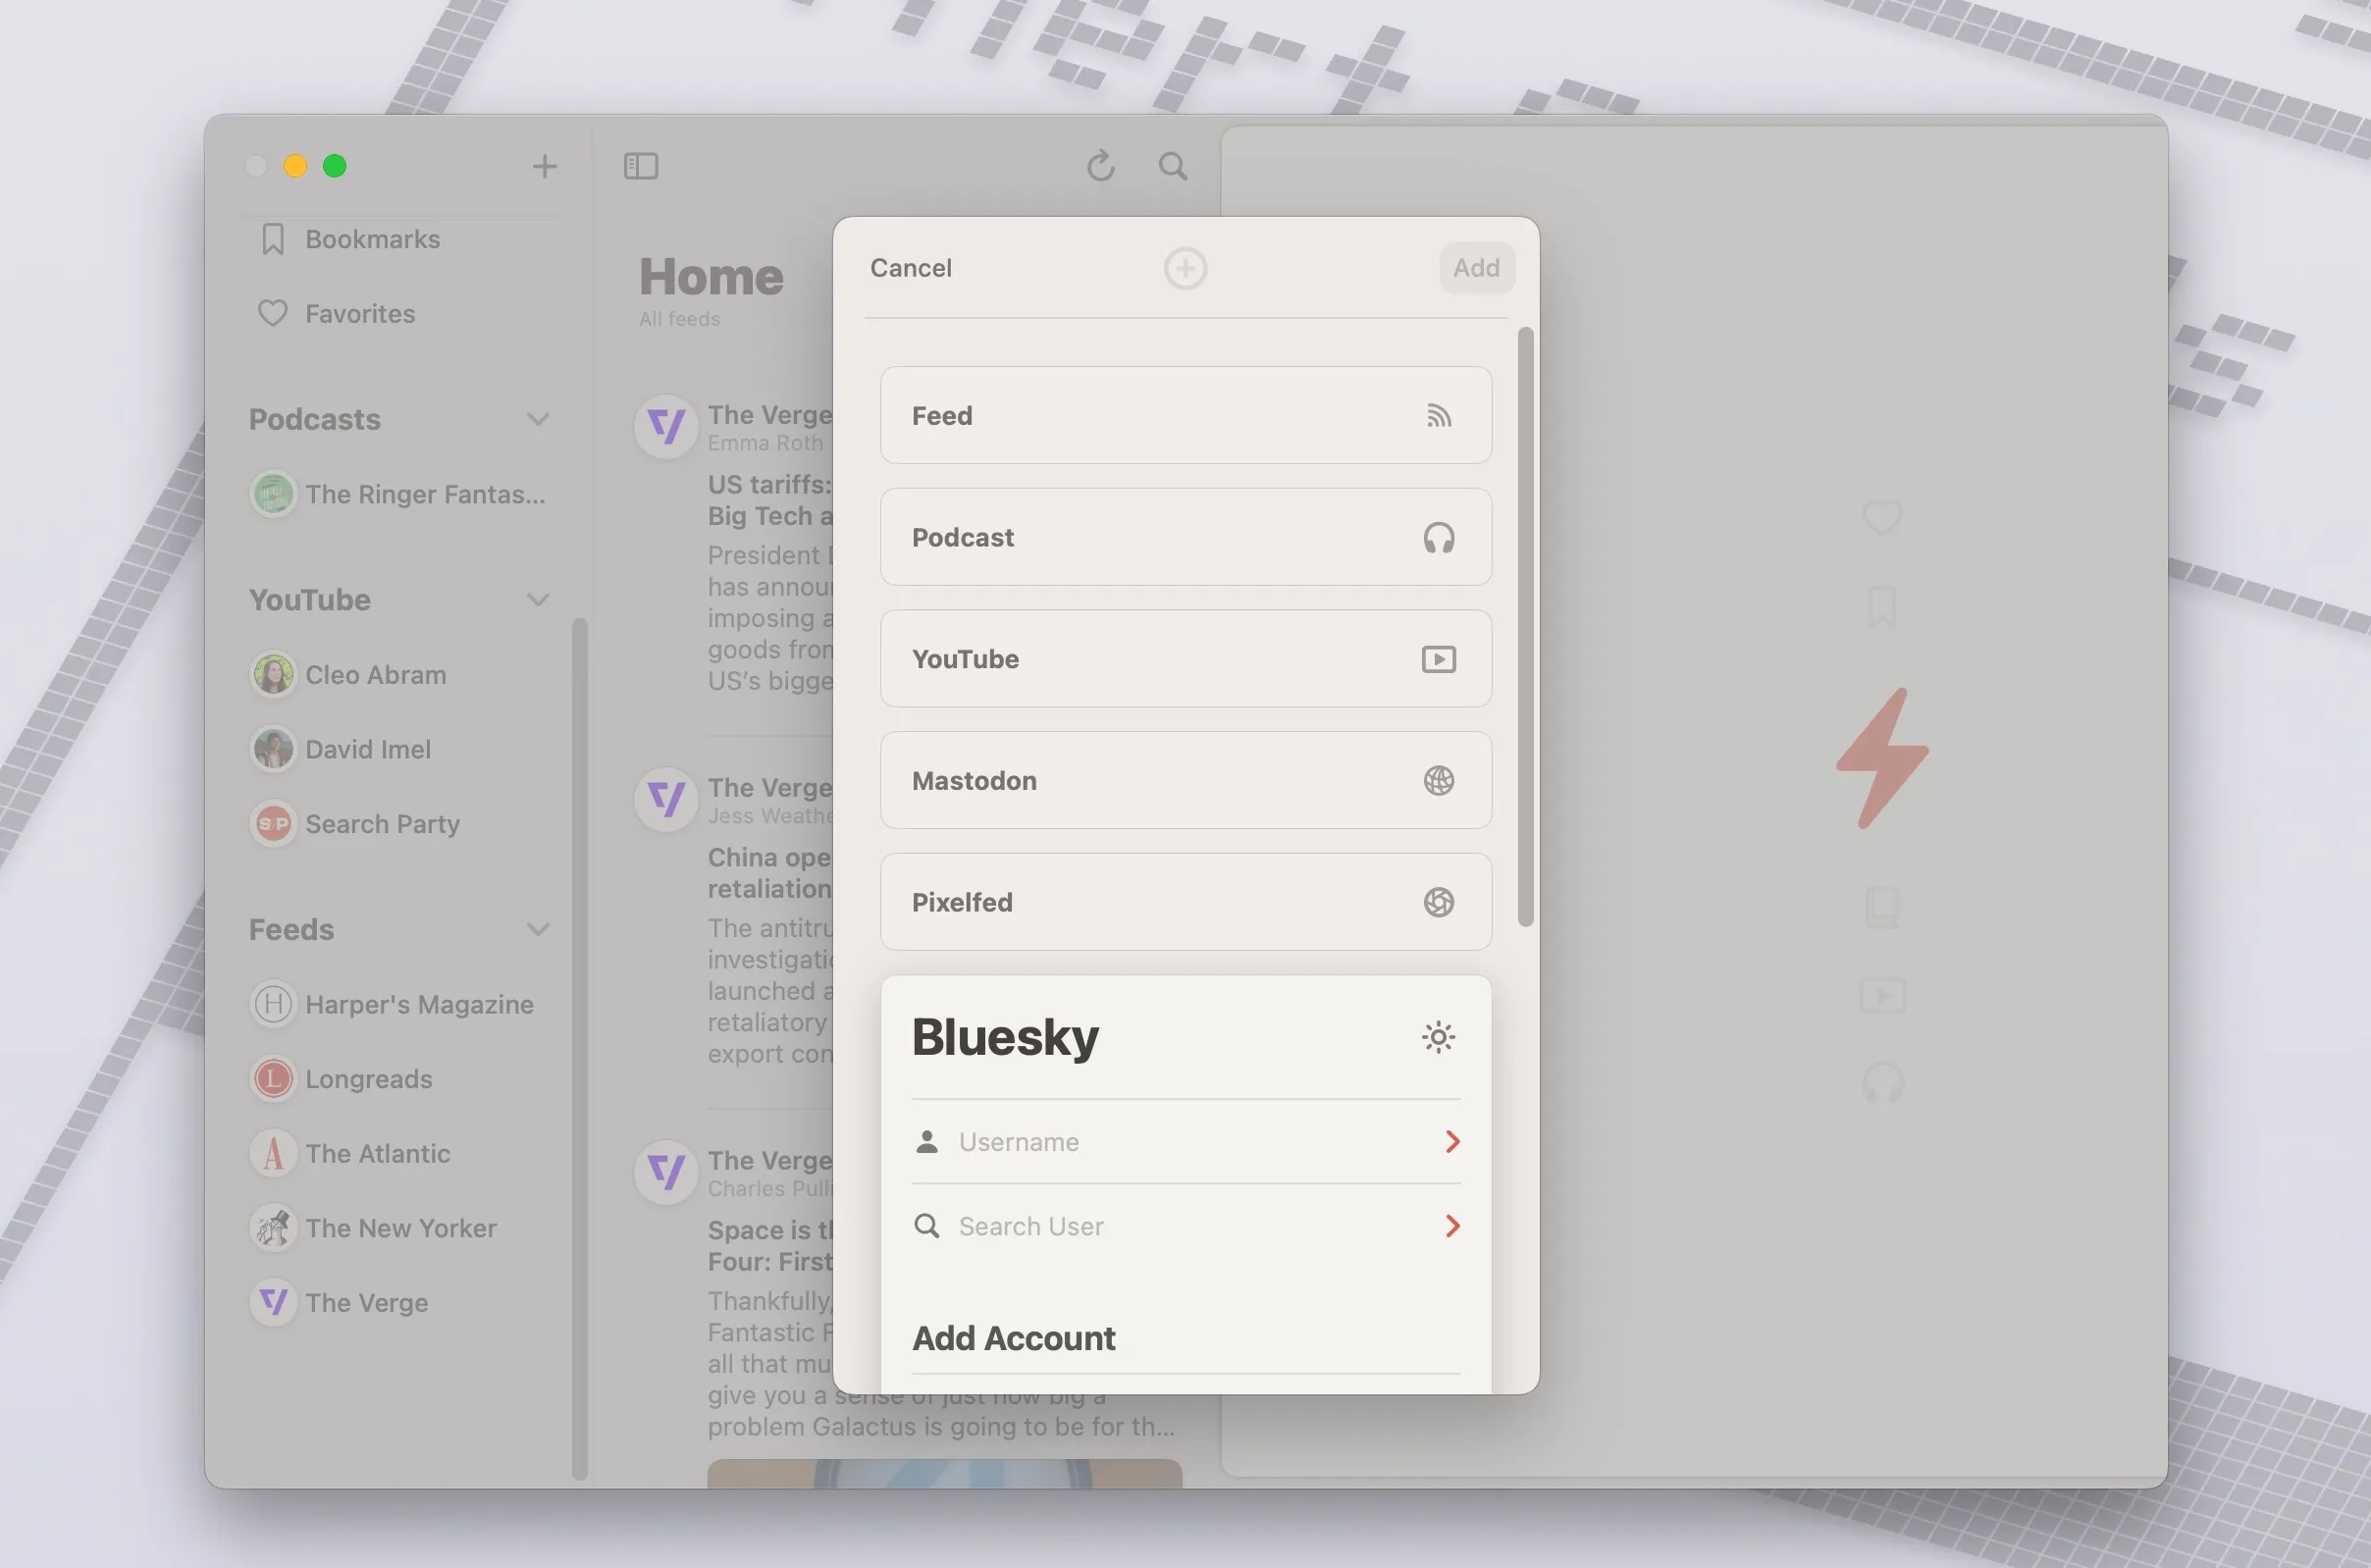The width and height of the screenshot is (2371, 1568).
Task: Select the Mastodon globe icon
Action: pos(1439,780)
